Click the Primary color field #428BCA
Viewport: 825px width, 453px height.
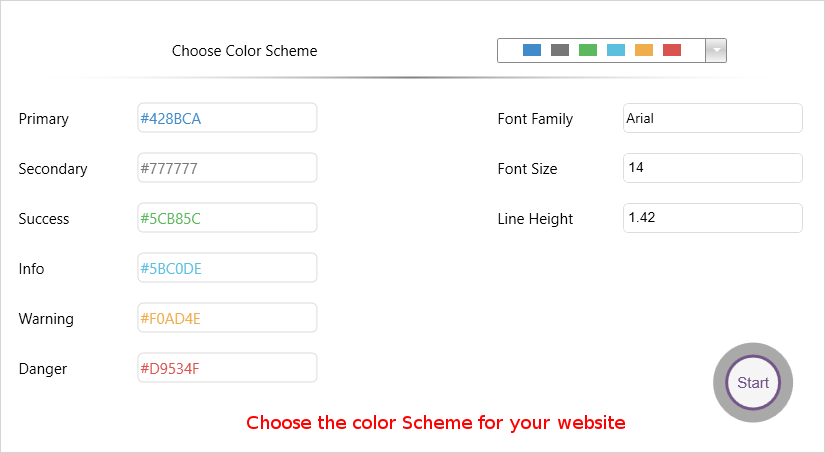coord(227,118)
